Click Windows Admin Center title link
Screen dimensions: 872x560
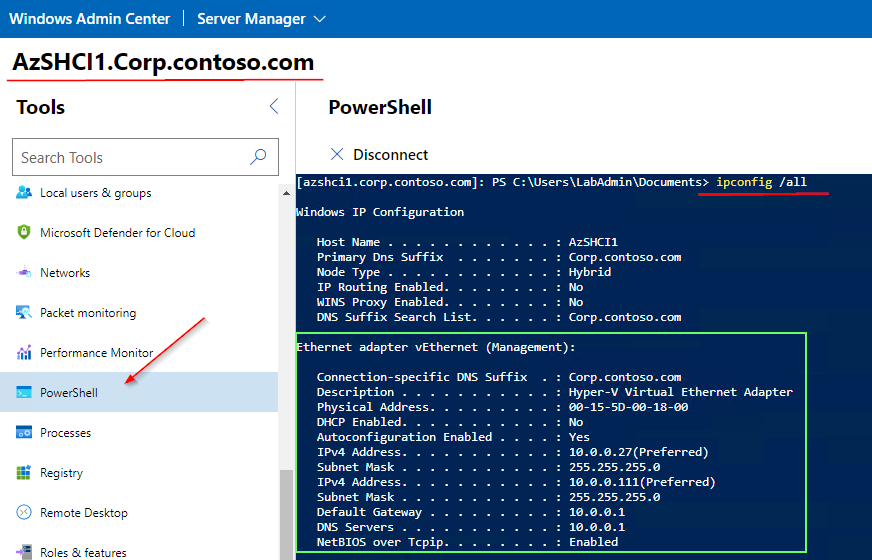(90, 19)
